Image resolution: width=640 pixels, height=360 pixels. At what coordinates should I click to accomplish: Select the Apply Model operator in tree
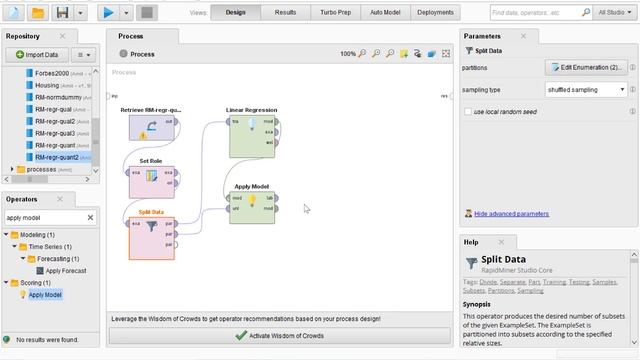pyautogui.click(x=41, y=295)
